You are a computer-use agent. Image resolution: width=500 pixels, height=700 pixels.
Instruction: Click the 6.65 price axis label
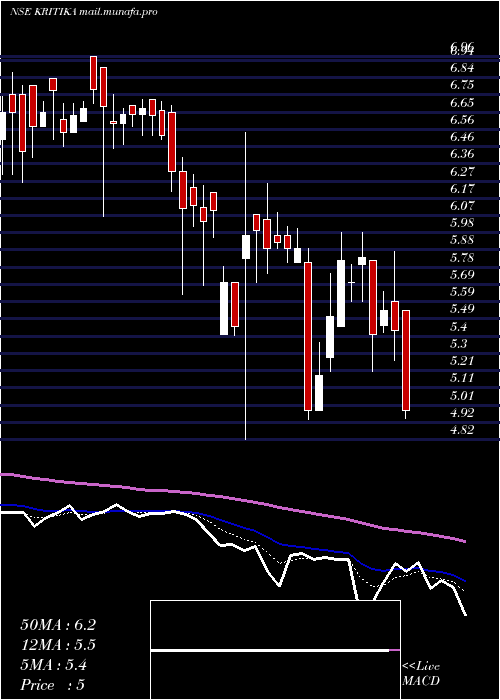pyautogui.click(x=462, y=102)
